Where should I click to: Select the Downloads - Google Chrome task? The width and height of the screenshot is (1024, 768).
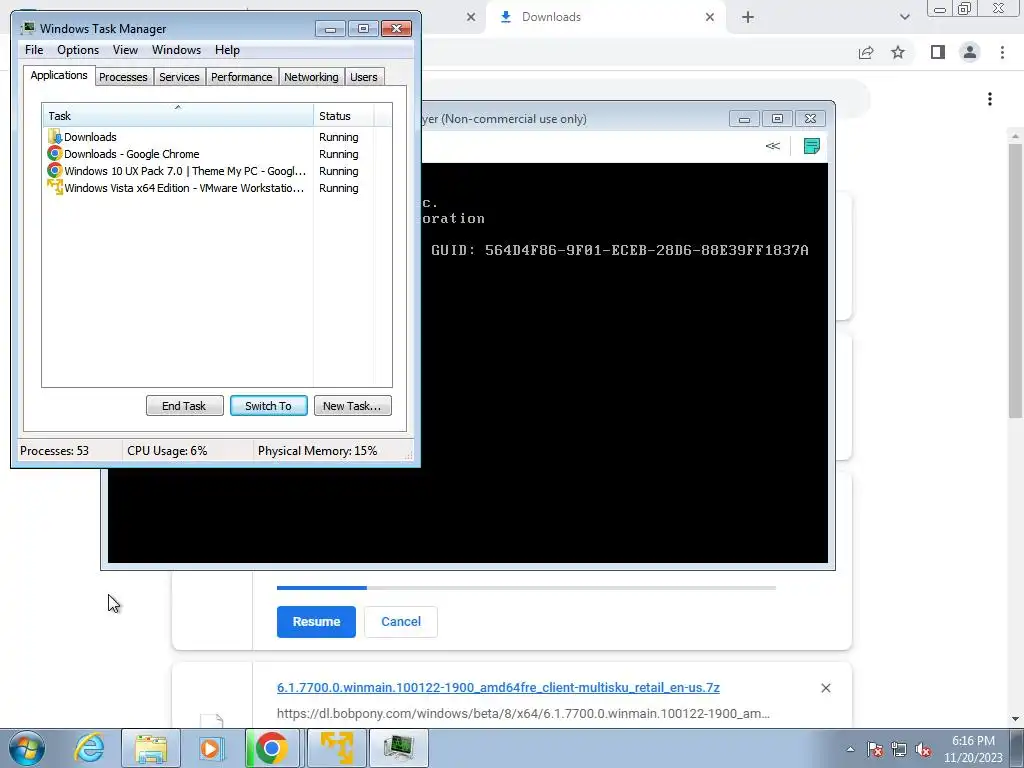(217, 154)
